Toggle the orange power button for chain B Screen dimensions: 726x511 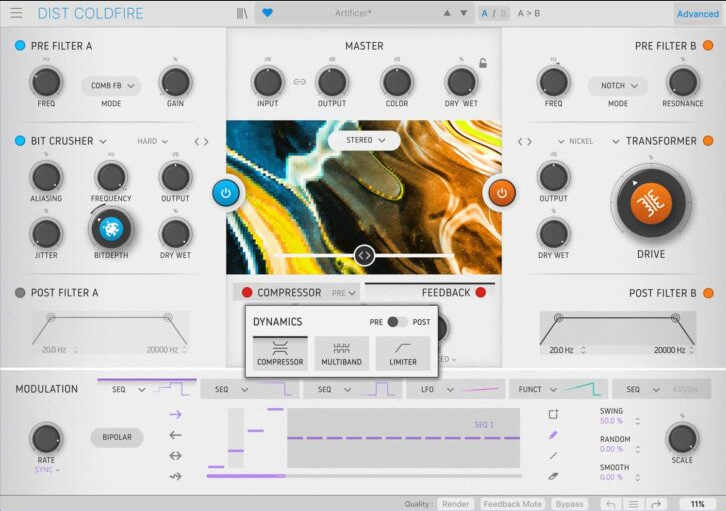501,192
